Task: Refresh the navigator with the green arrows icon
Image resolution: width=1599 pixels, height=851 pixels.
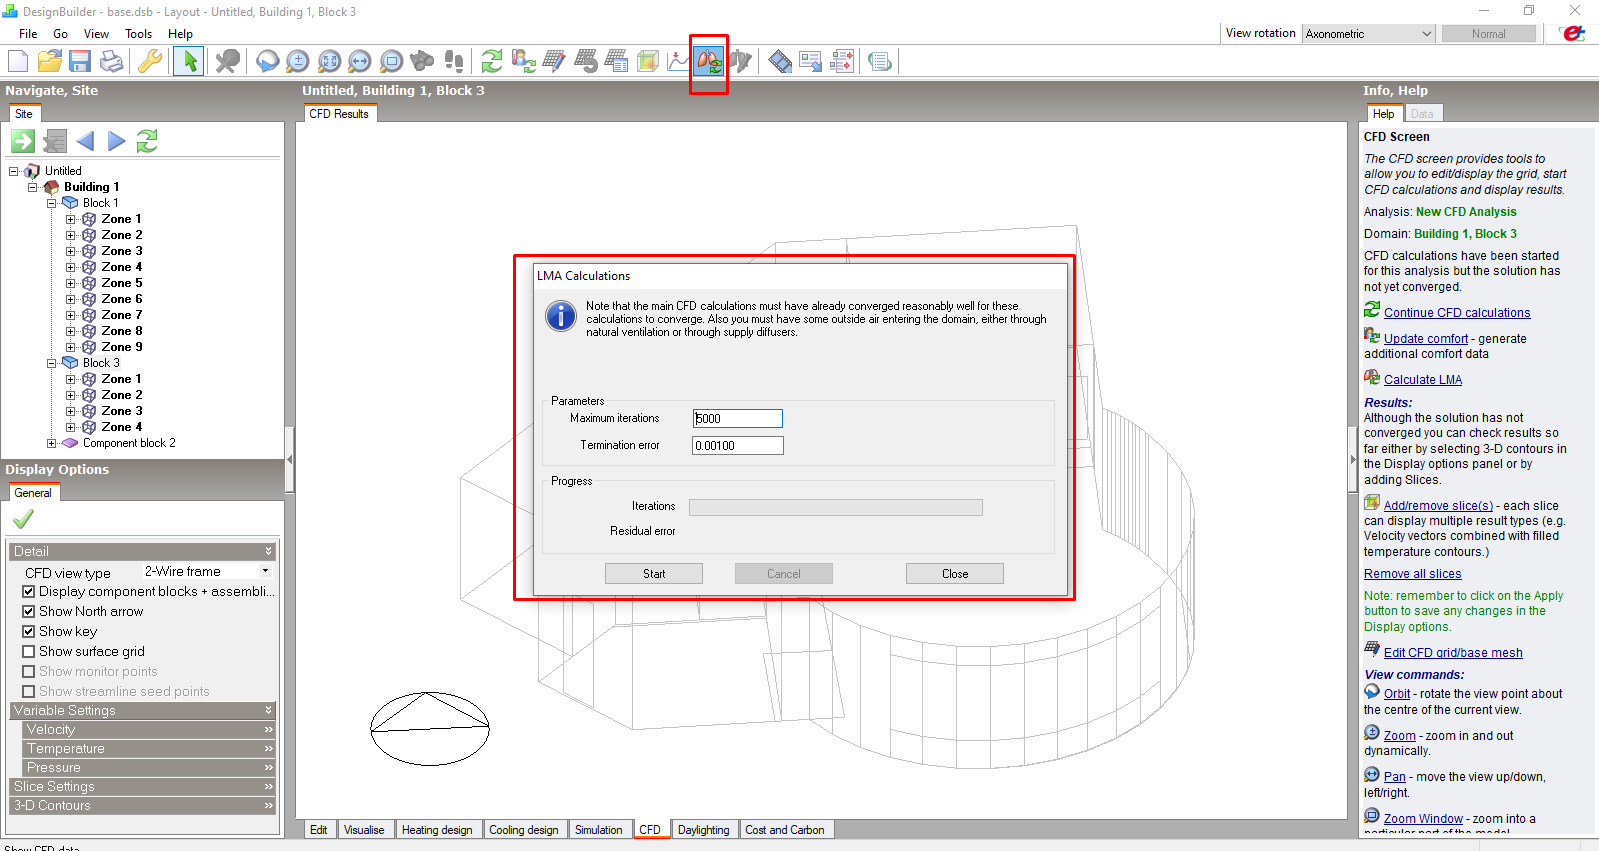Action: [x=147, y=141]
